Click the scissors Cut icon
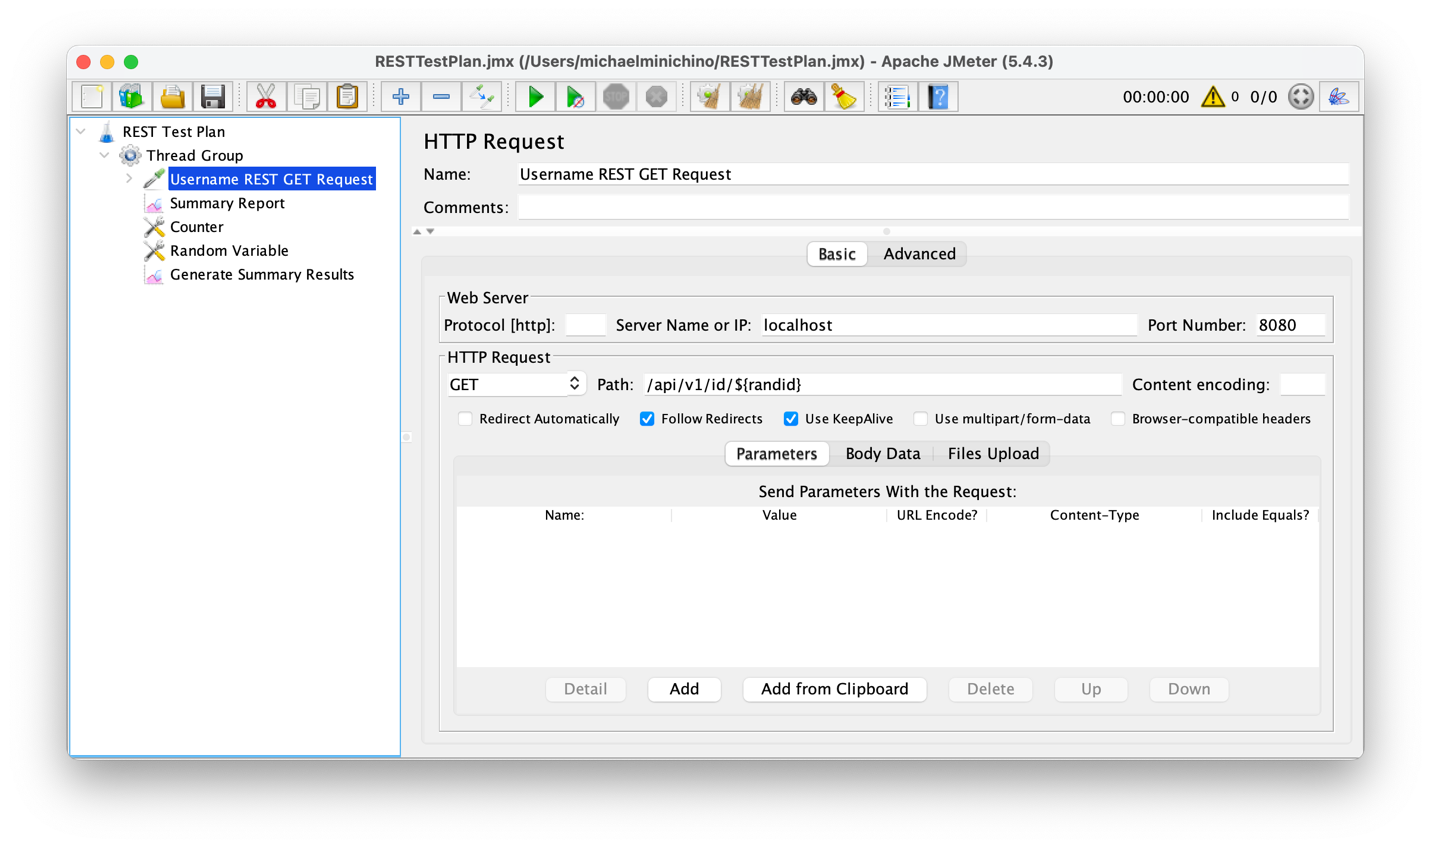 point(266,97)
